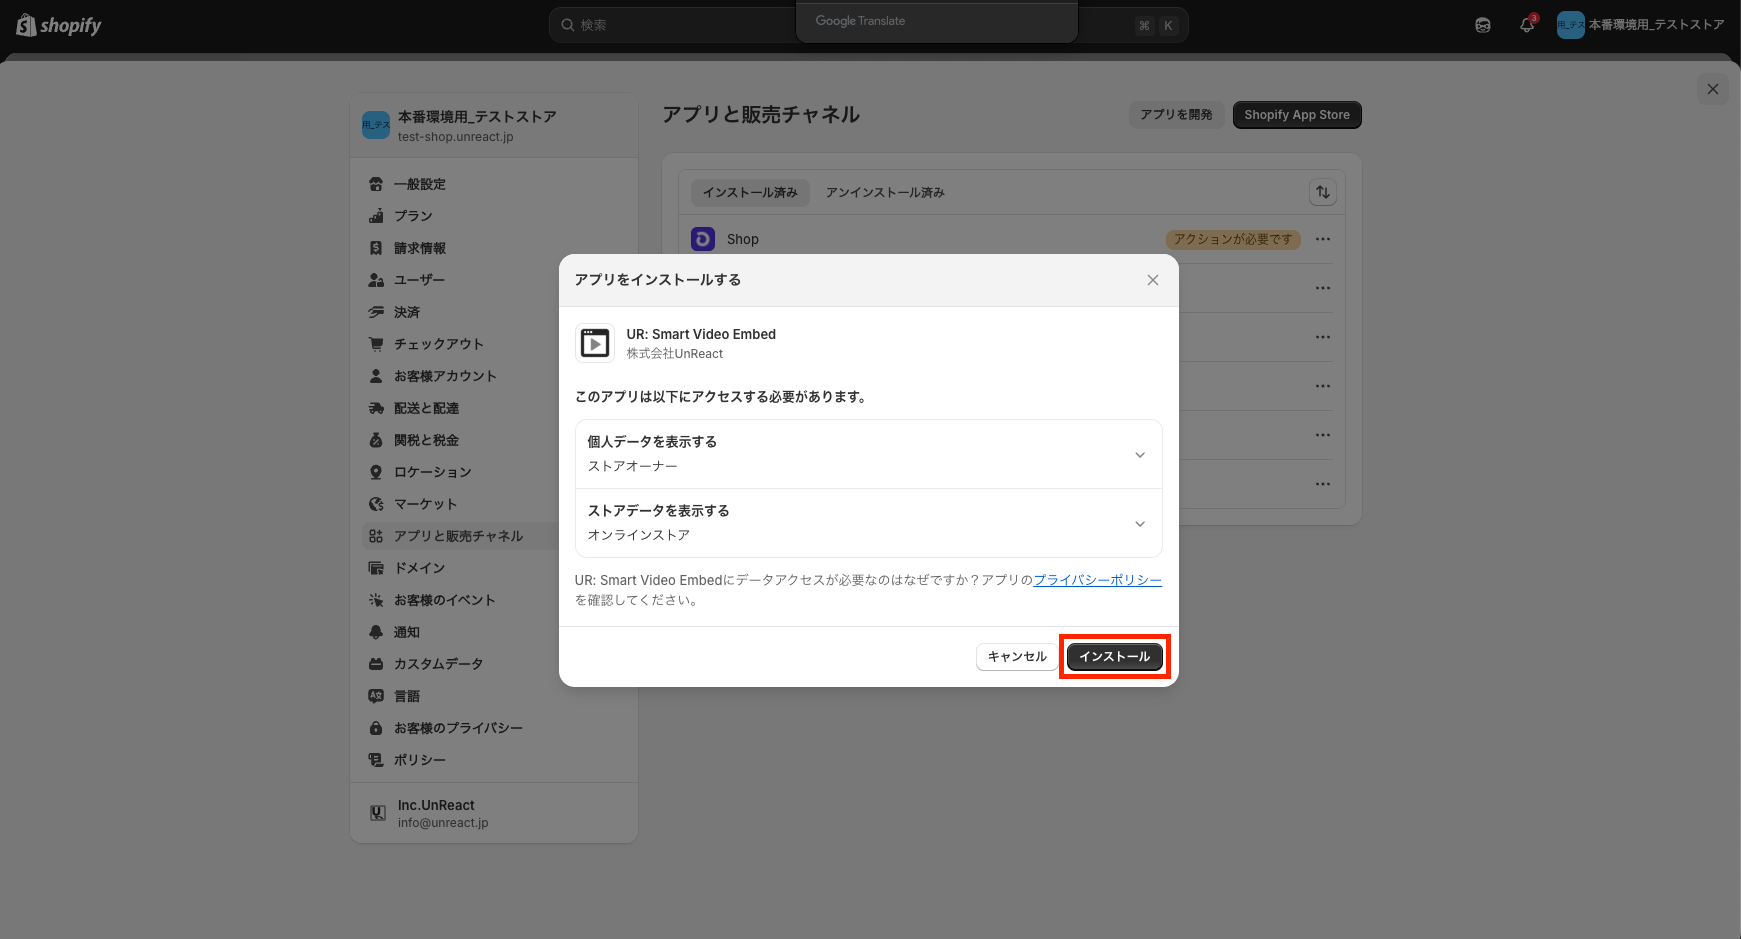The height and width of the screenshot is (939, 1741).
Task: Open the Inc.UnReact account entry
Action: (494, 813)
